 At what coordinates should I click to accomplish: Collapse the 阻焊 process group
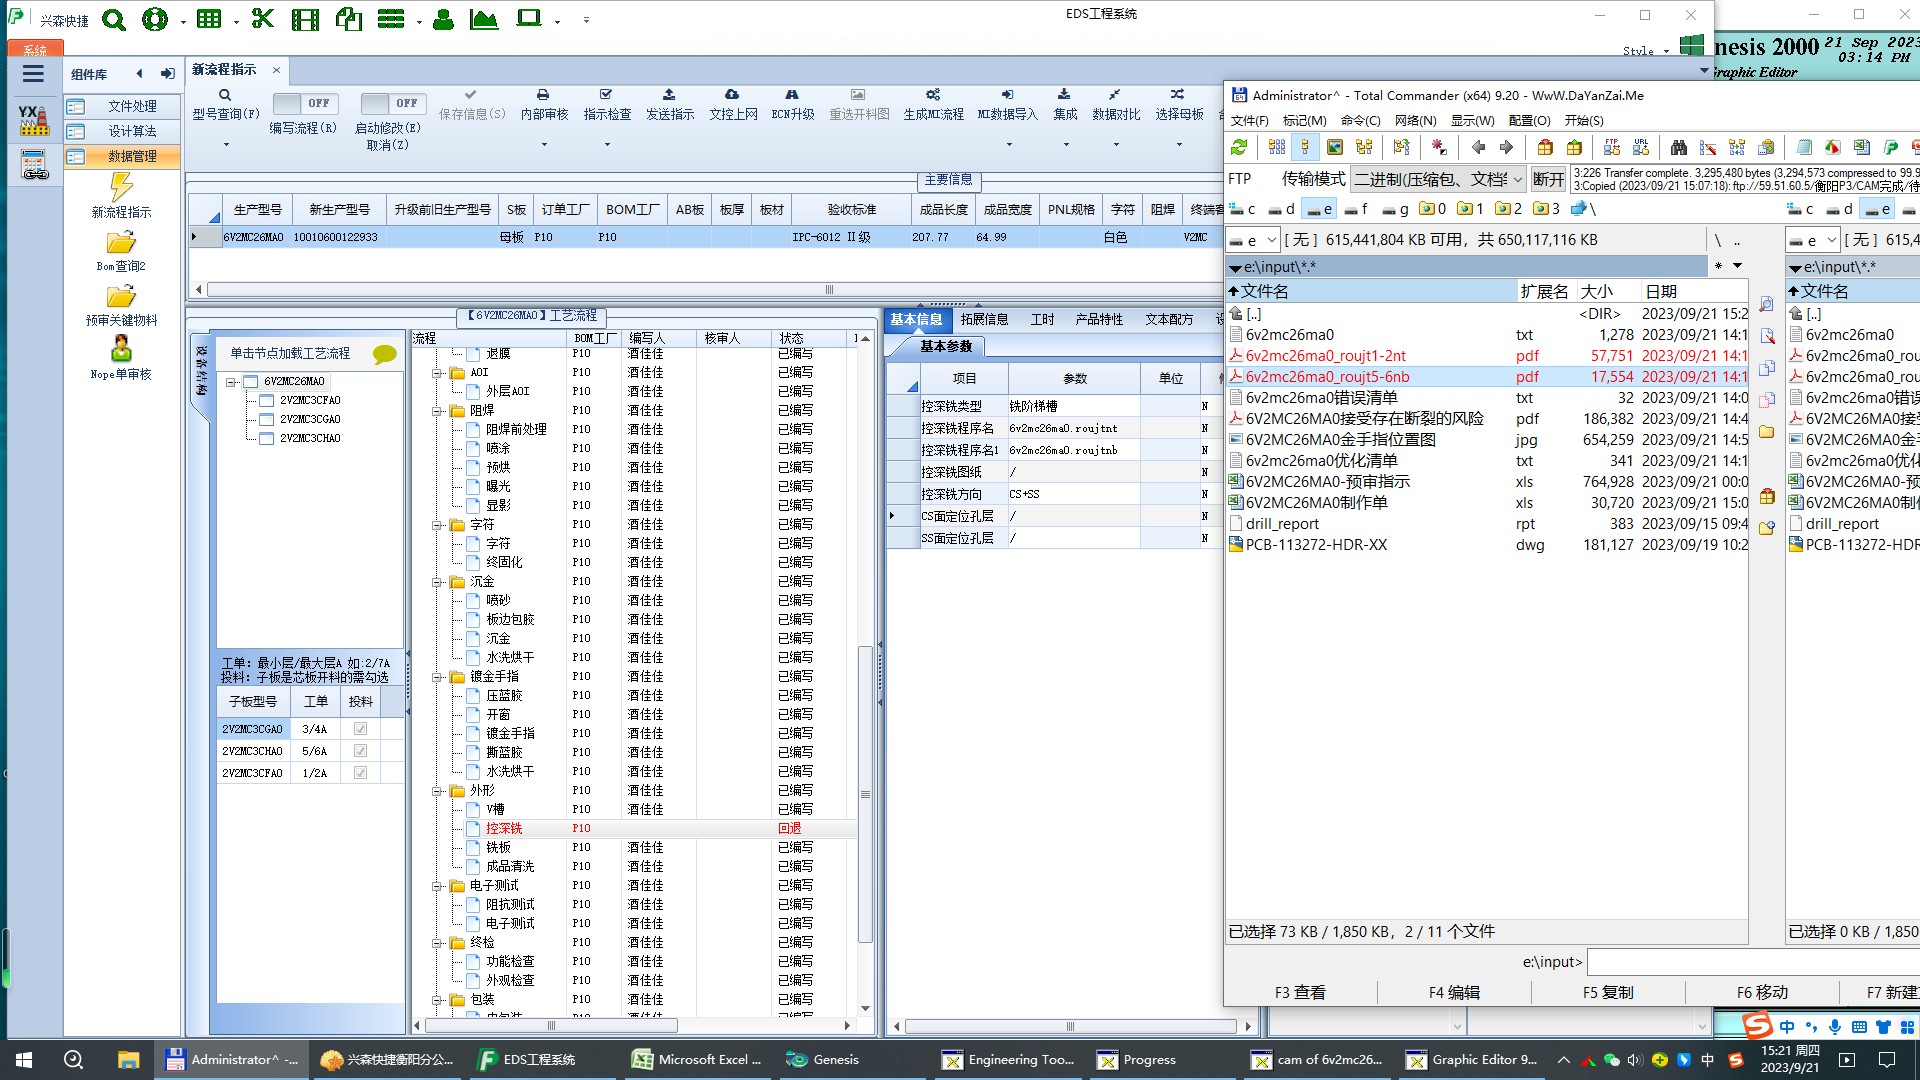click(437, 411)
